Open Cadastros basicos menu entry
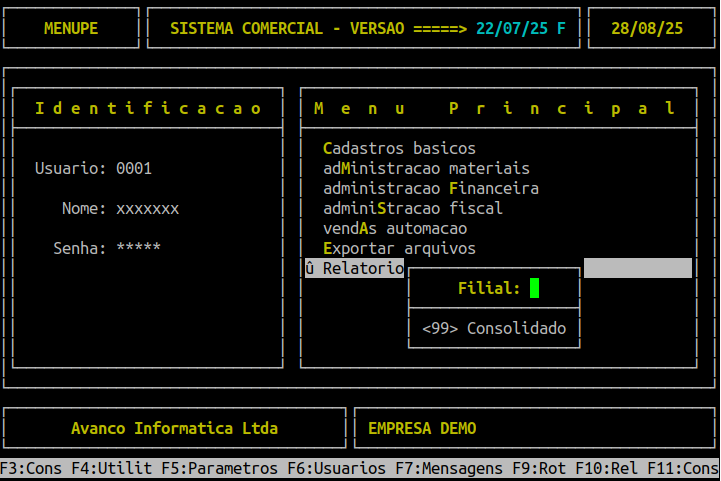The image size is (721, 481). [x=399, y=149]
